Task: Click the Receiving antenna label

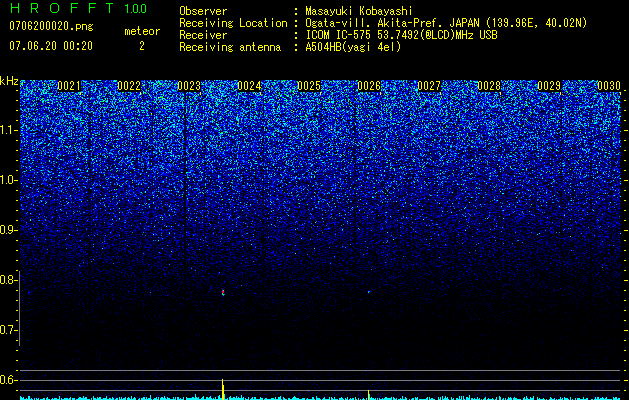Action: (x=230, y=47)
